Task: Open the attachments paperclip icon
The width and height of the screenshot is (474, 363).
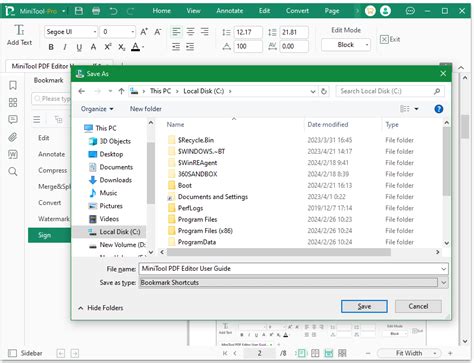Action: (x=13, y=137)
